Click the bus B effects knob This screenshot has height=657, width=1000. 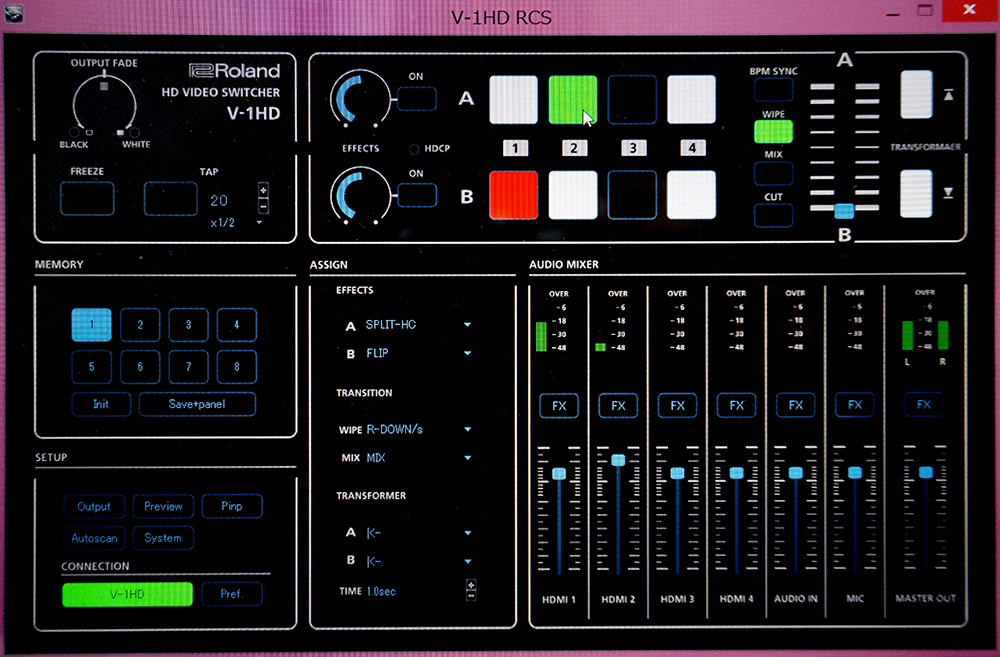(x=360, y=196)
